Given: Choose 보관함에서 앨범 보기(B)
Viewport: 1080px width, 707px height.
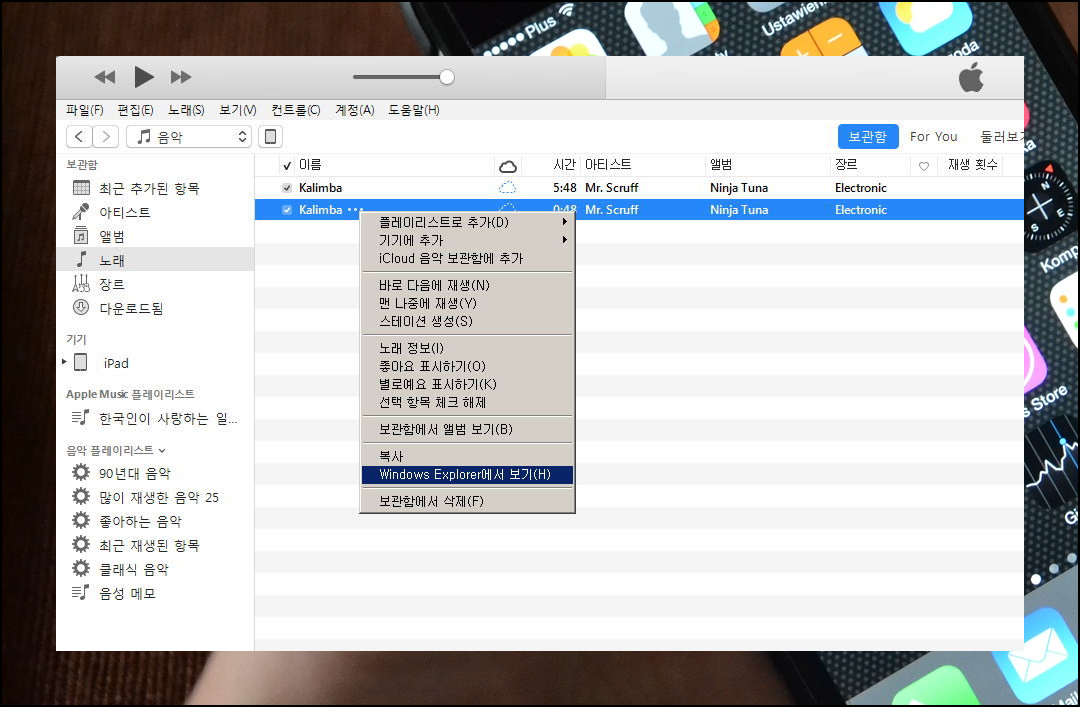Looking at the screenshot, I should coord(468,429).
